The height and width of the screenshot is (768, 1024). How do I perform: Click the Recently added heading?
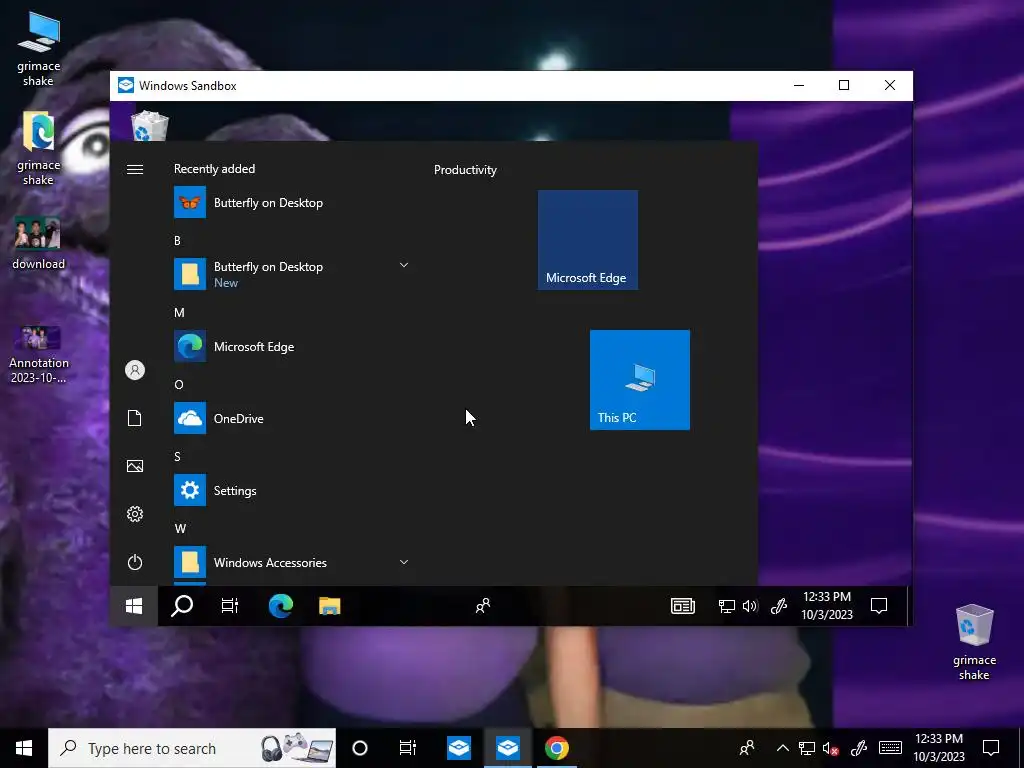click(x=214, y=168)
